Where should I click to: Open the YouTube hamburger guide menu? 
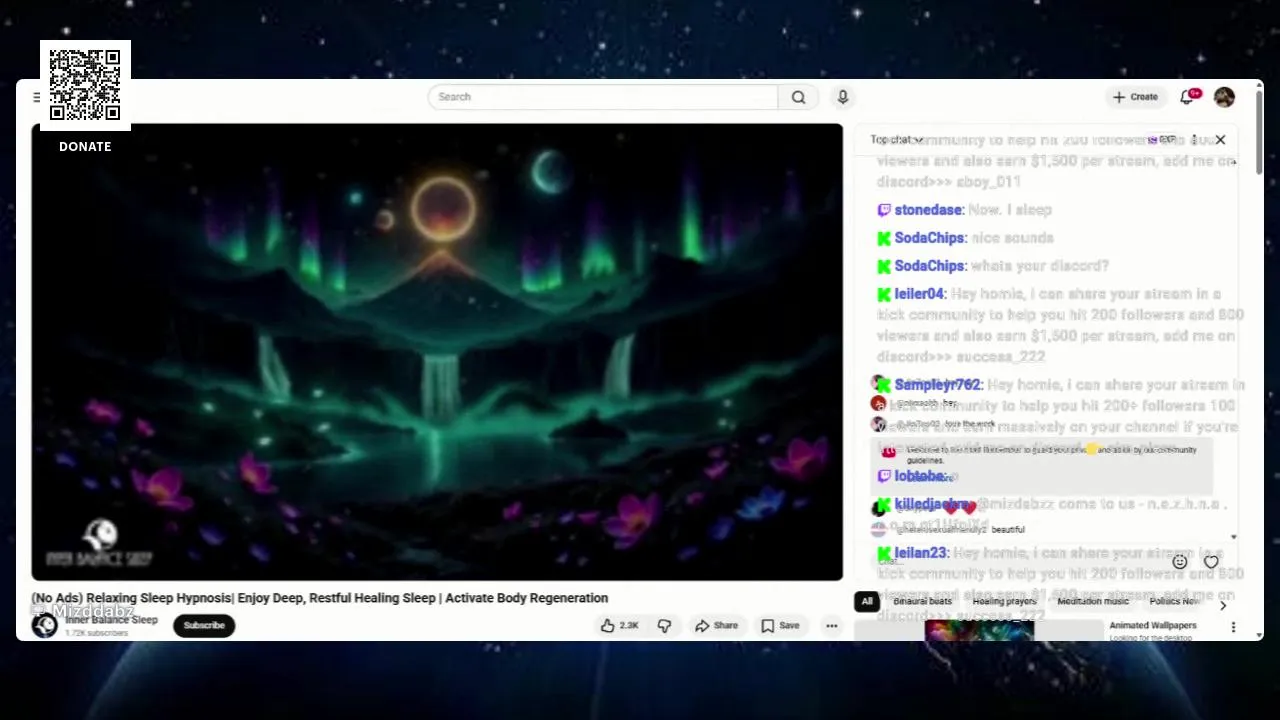(37, 97)
